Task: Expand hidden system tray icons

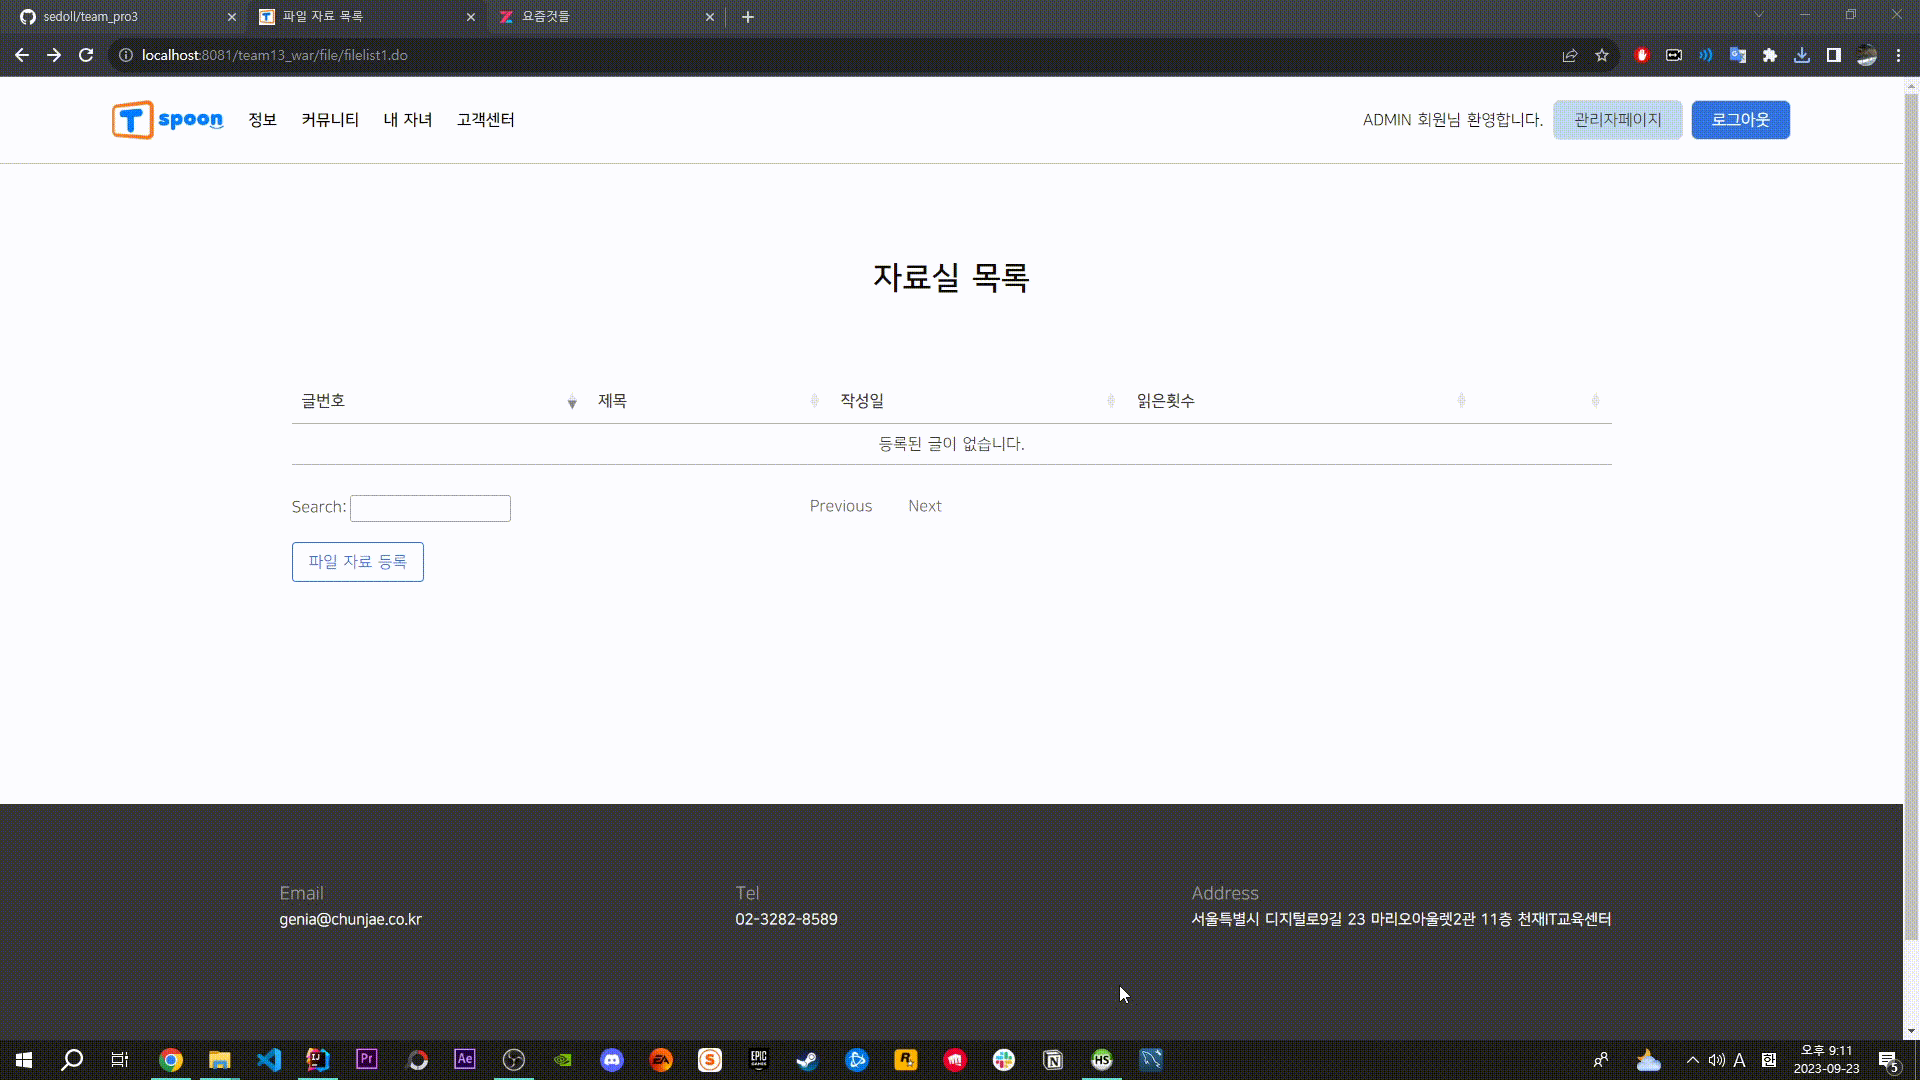Action: pyautogui.click(x=1692, y=1060)
